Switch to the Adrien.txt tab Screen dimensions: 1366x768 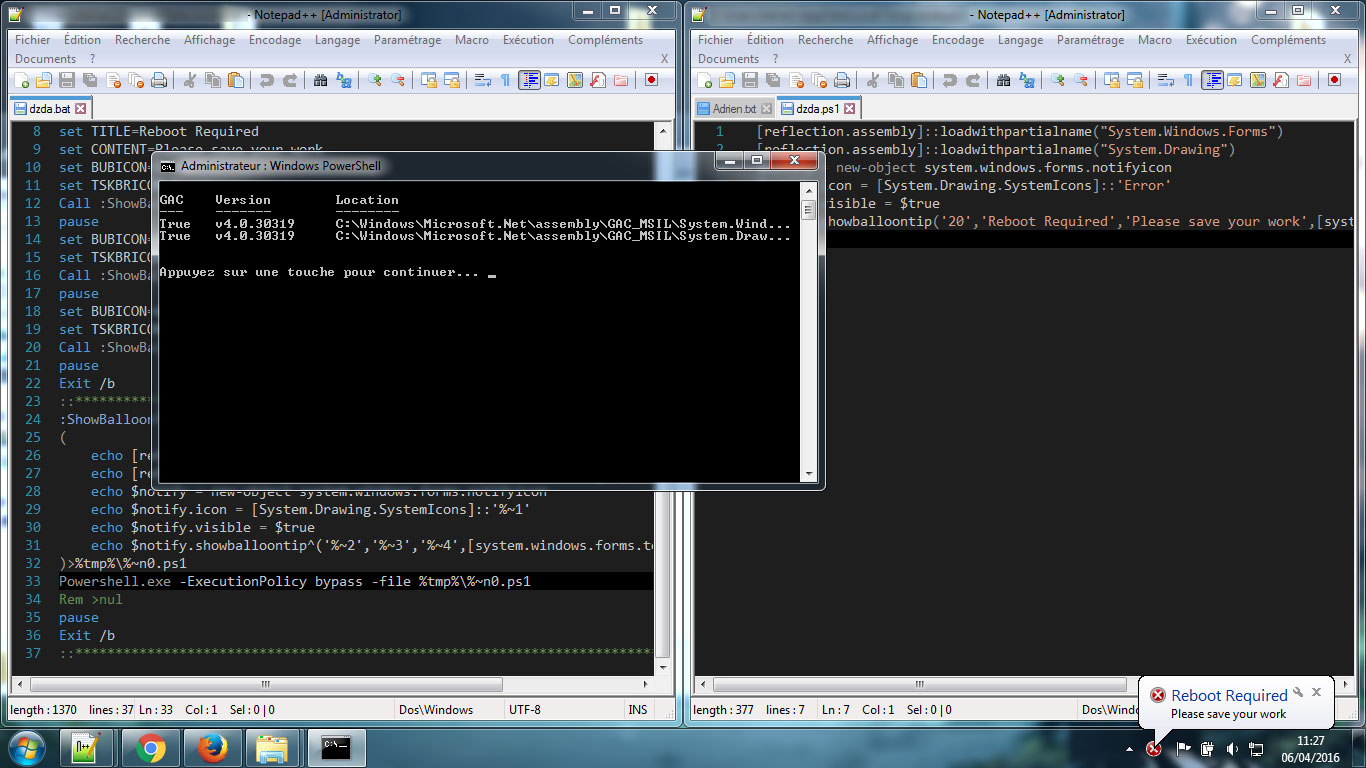[735, 109]
